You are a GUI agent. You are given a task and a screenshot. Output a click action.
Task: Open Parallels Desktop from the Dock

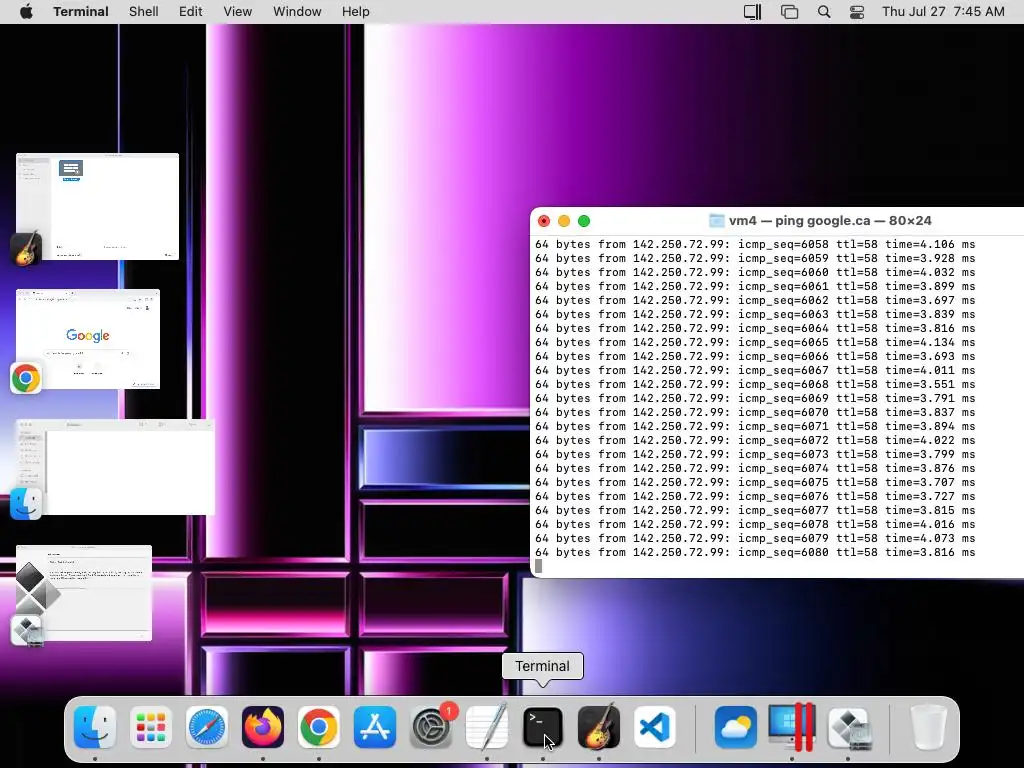click(x=792, y=727)
